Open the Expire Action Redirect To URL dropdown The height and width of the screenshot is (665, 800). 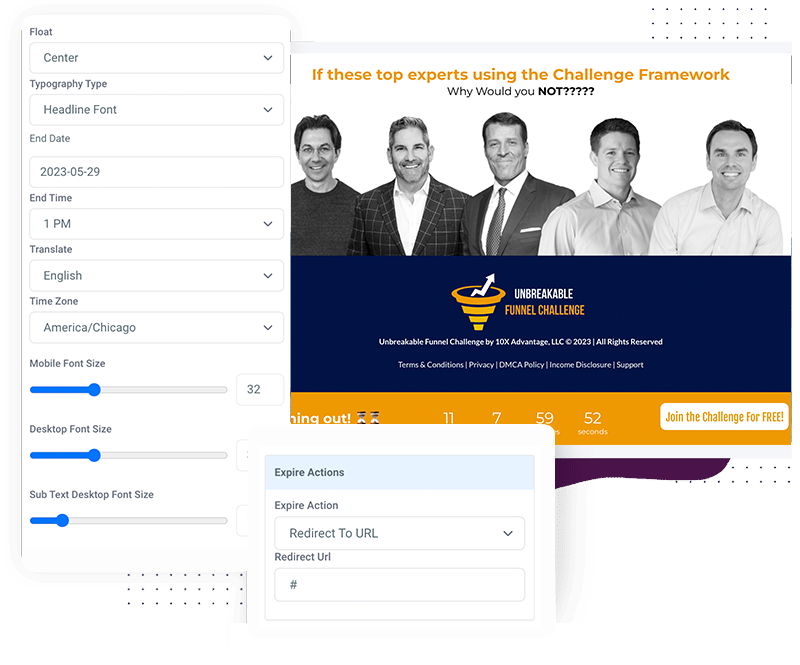pyautogui.click(x=399, y=533)
